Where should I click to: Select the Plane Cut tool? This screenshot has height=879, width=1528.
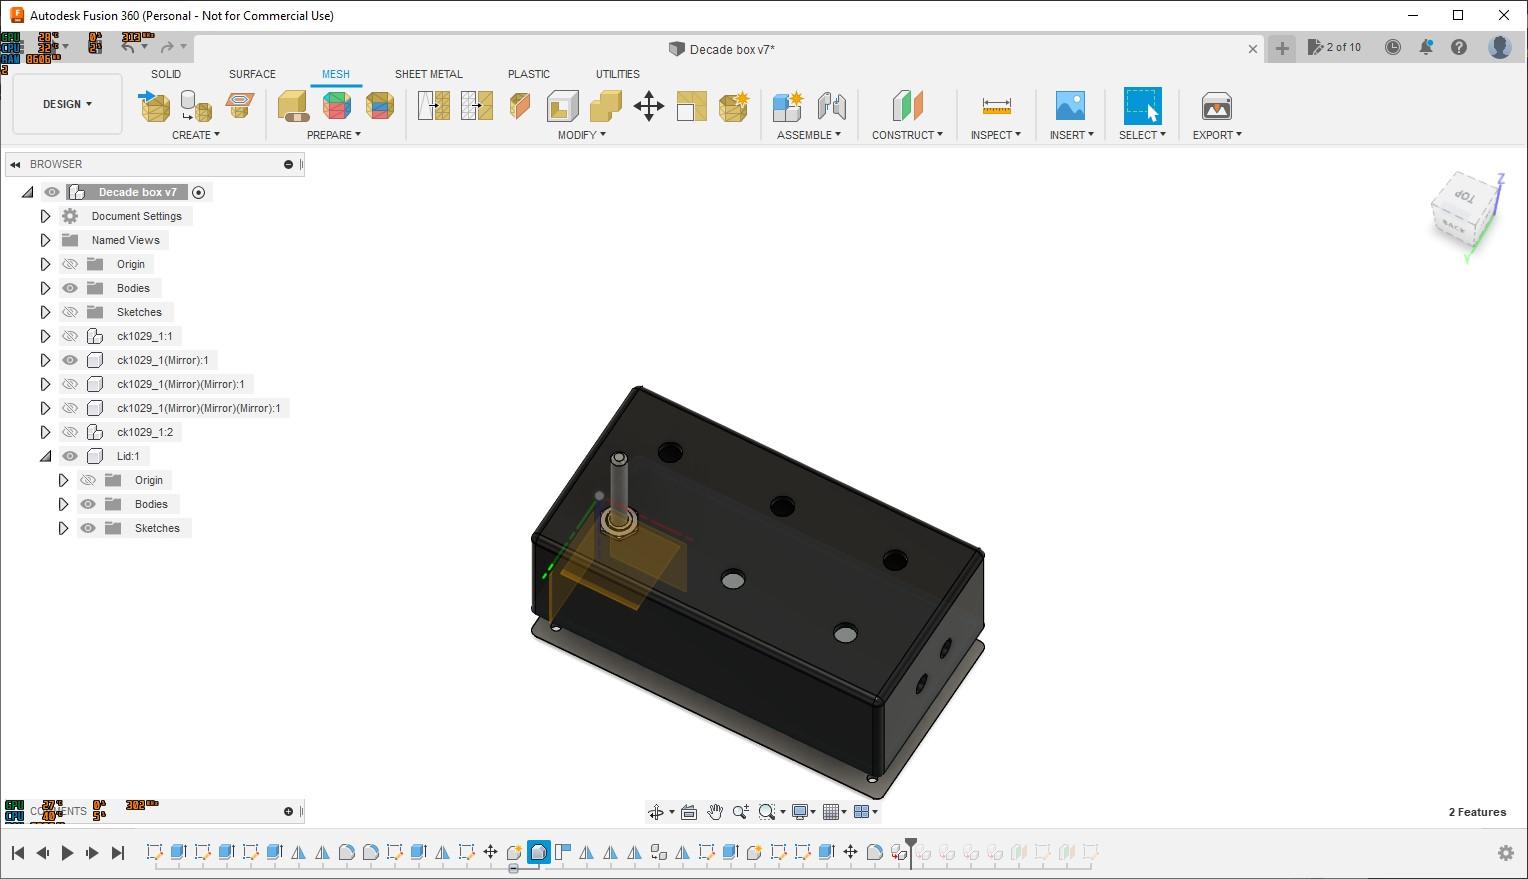click(520, 106)
